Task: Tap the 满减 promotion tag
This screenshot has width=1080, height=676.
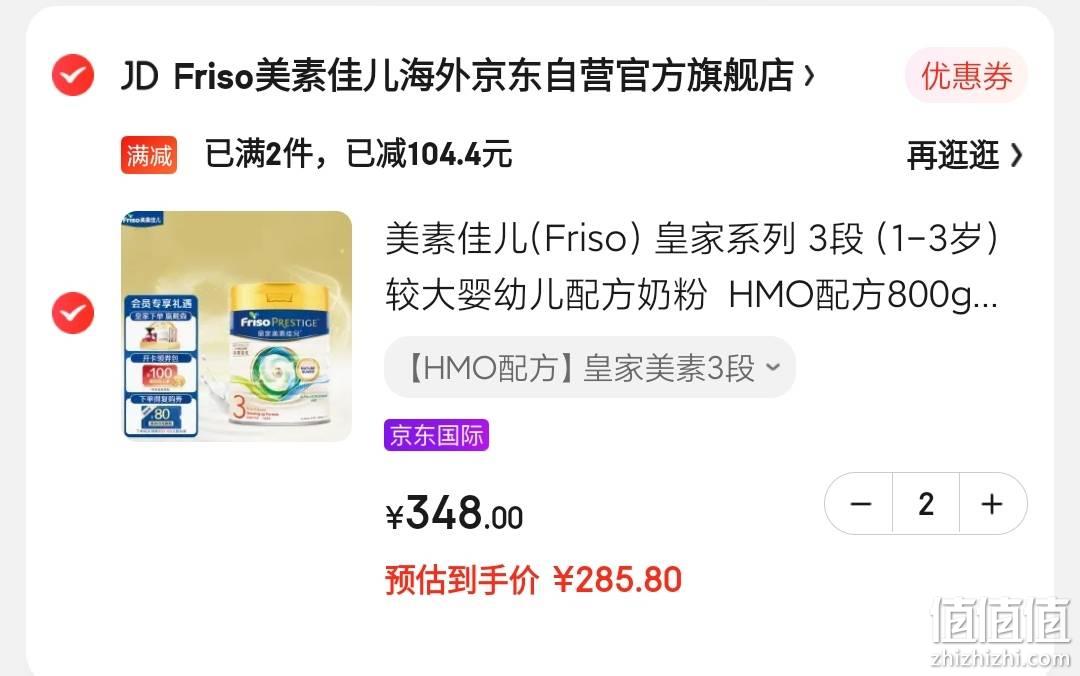Action: (x=149, y=155)
